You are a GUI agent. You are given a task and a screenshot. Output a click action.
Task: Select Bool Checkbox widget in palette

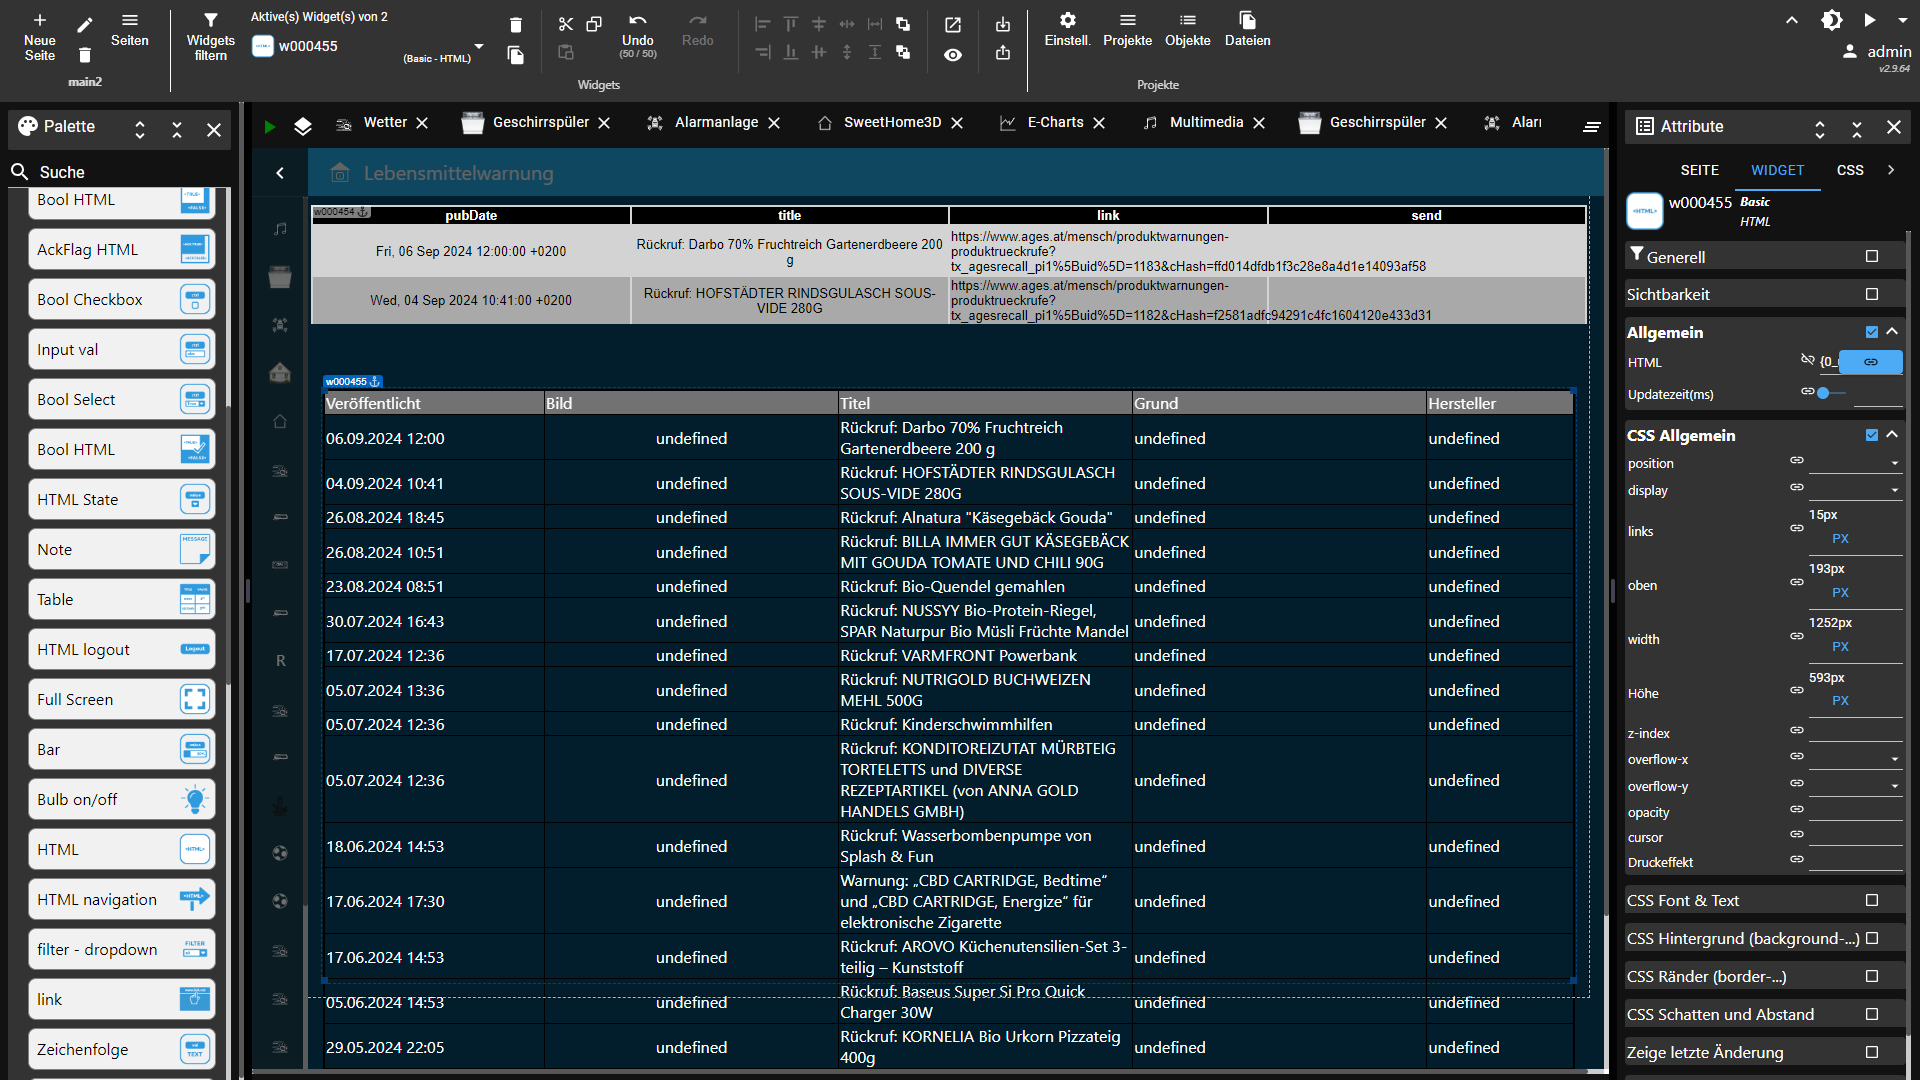coord(122,299)
